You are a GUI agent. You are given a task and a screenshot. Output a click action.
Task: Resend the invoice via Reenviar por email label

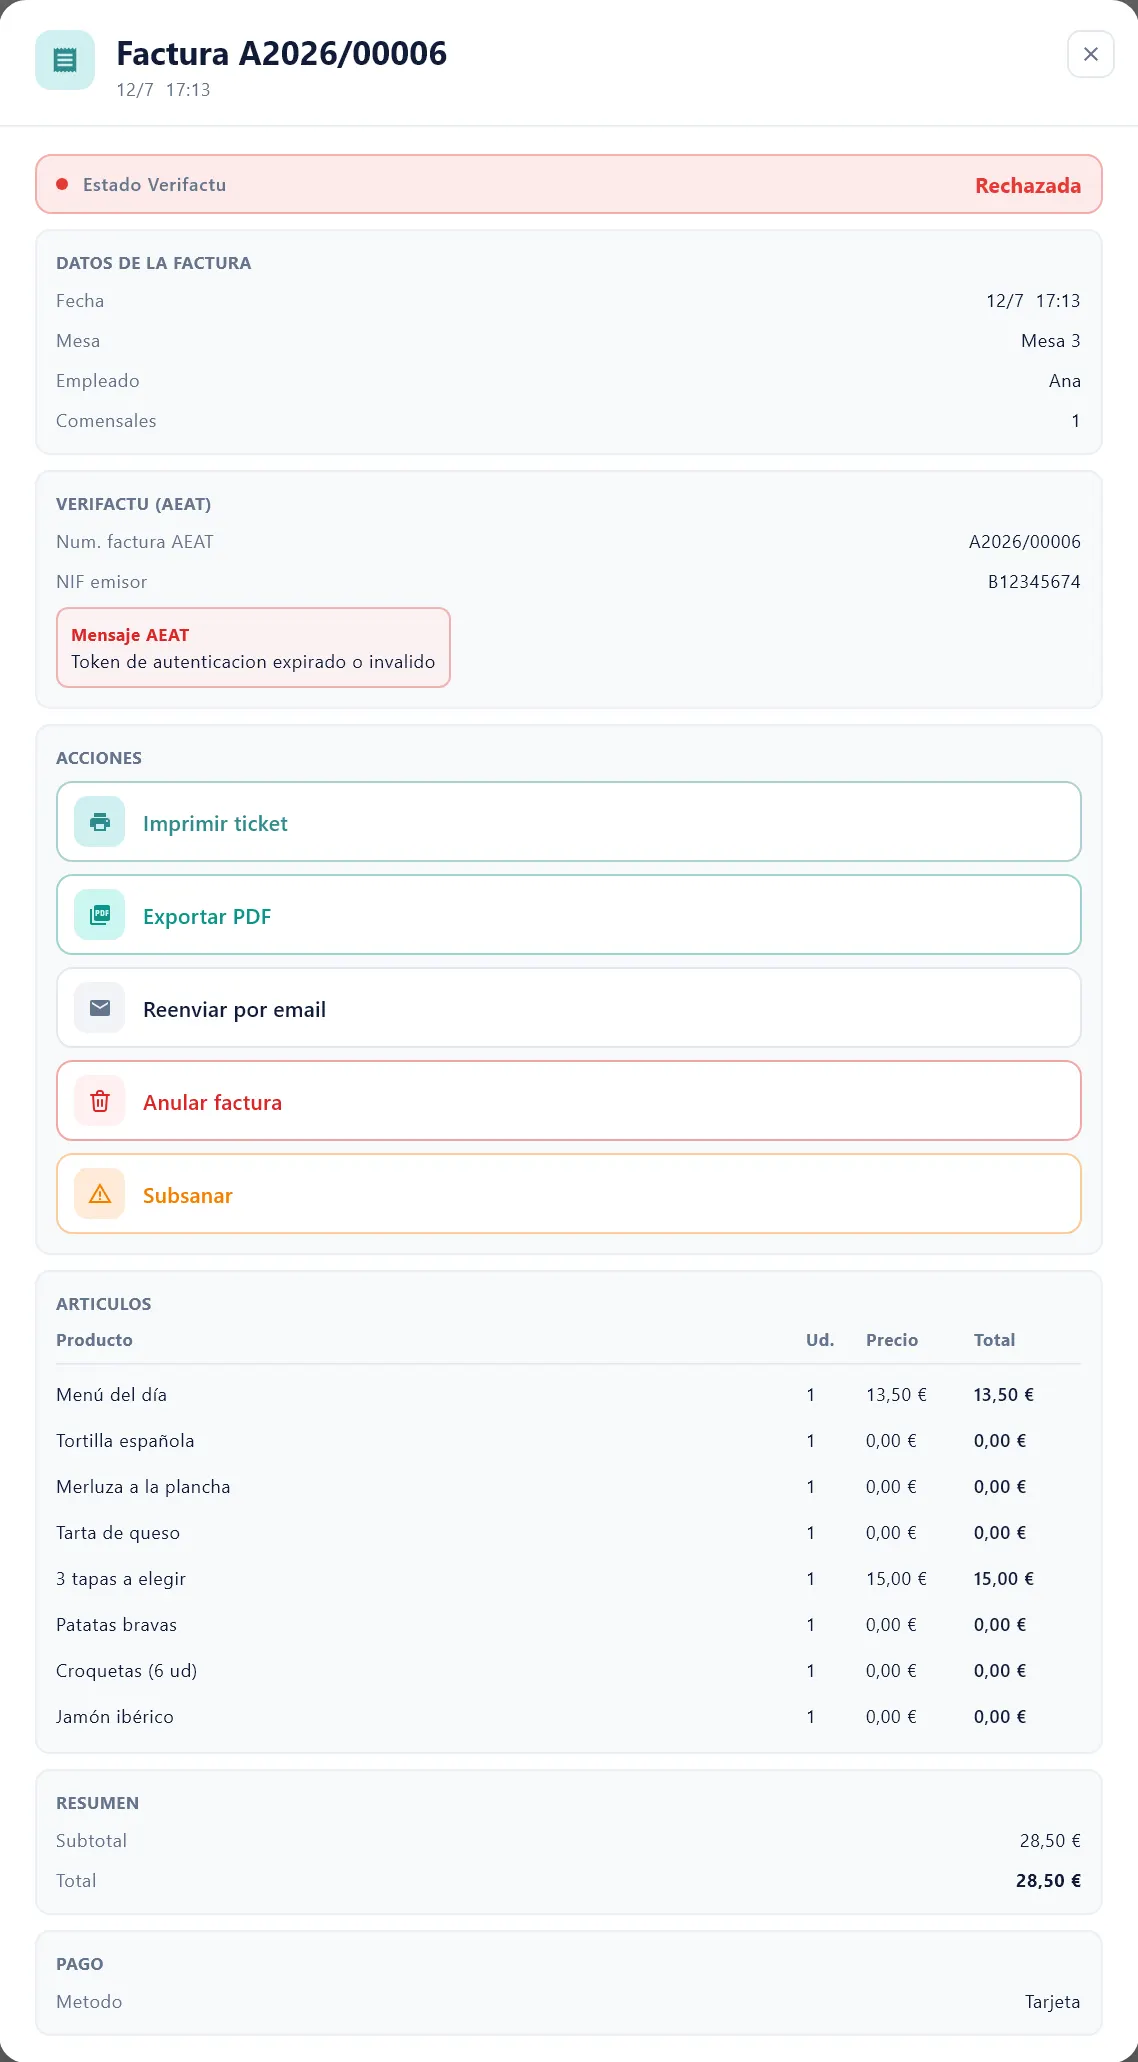234,1009
